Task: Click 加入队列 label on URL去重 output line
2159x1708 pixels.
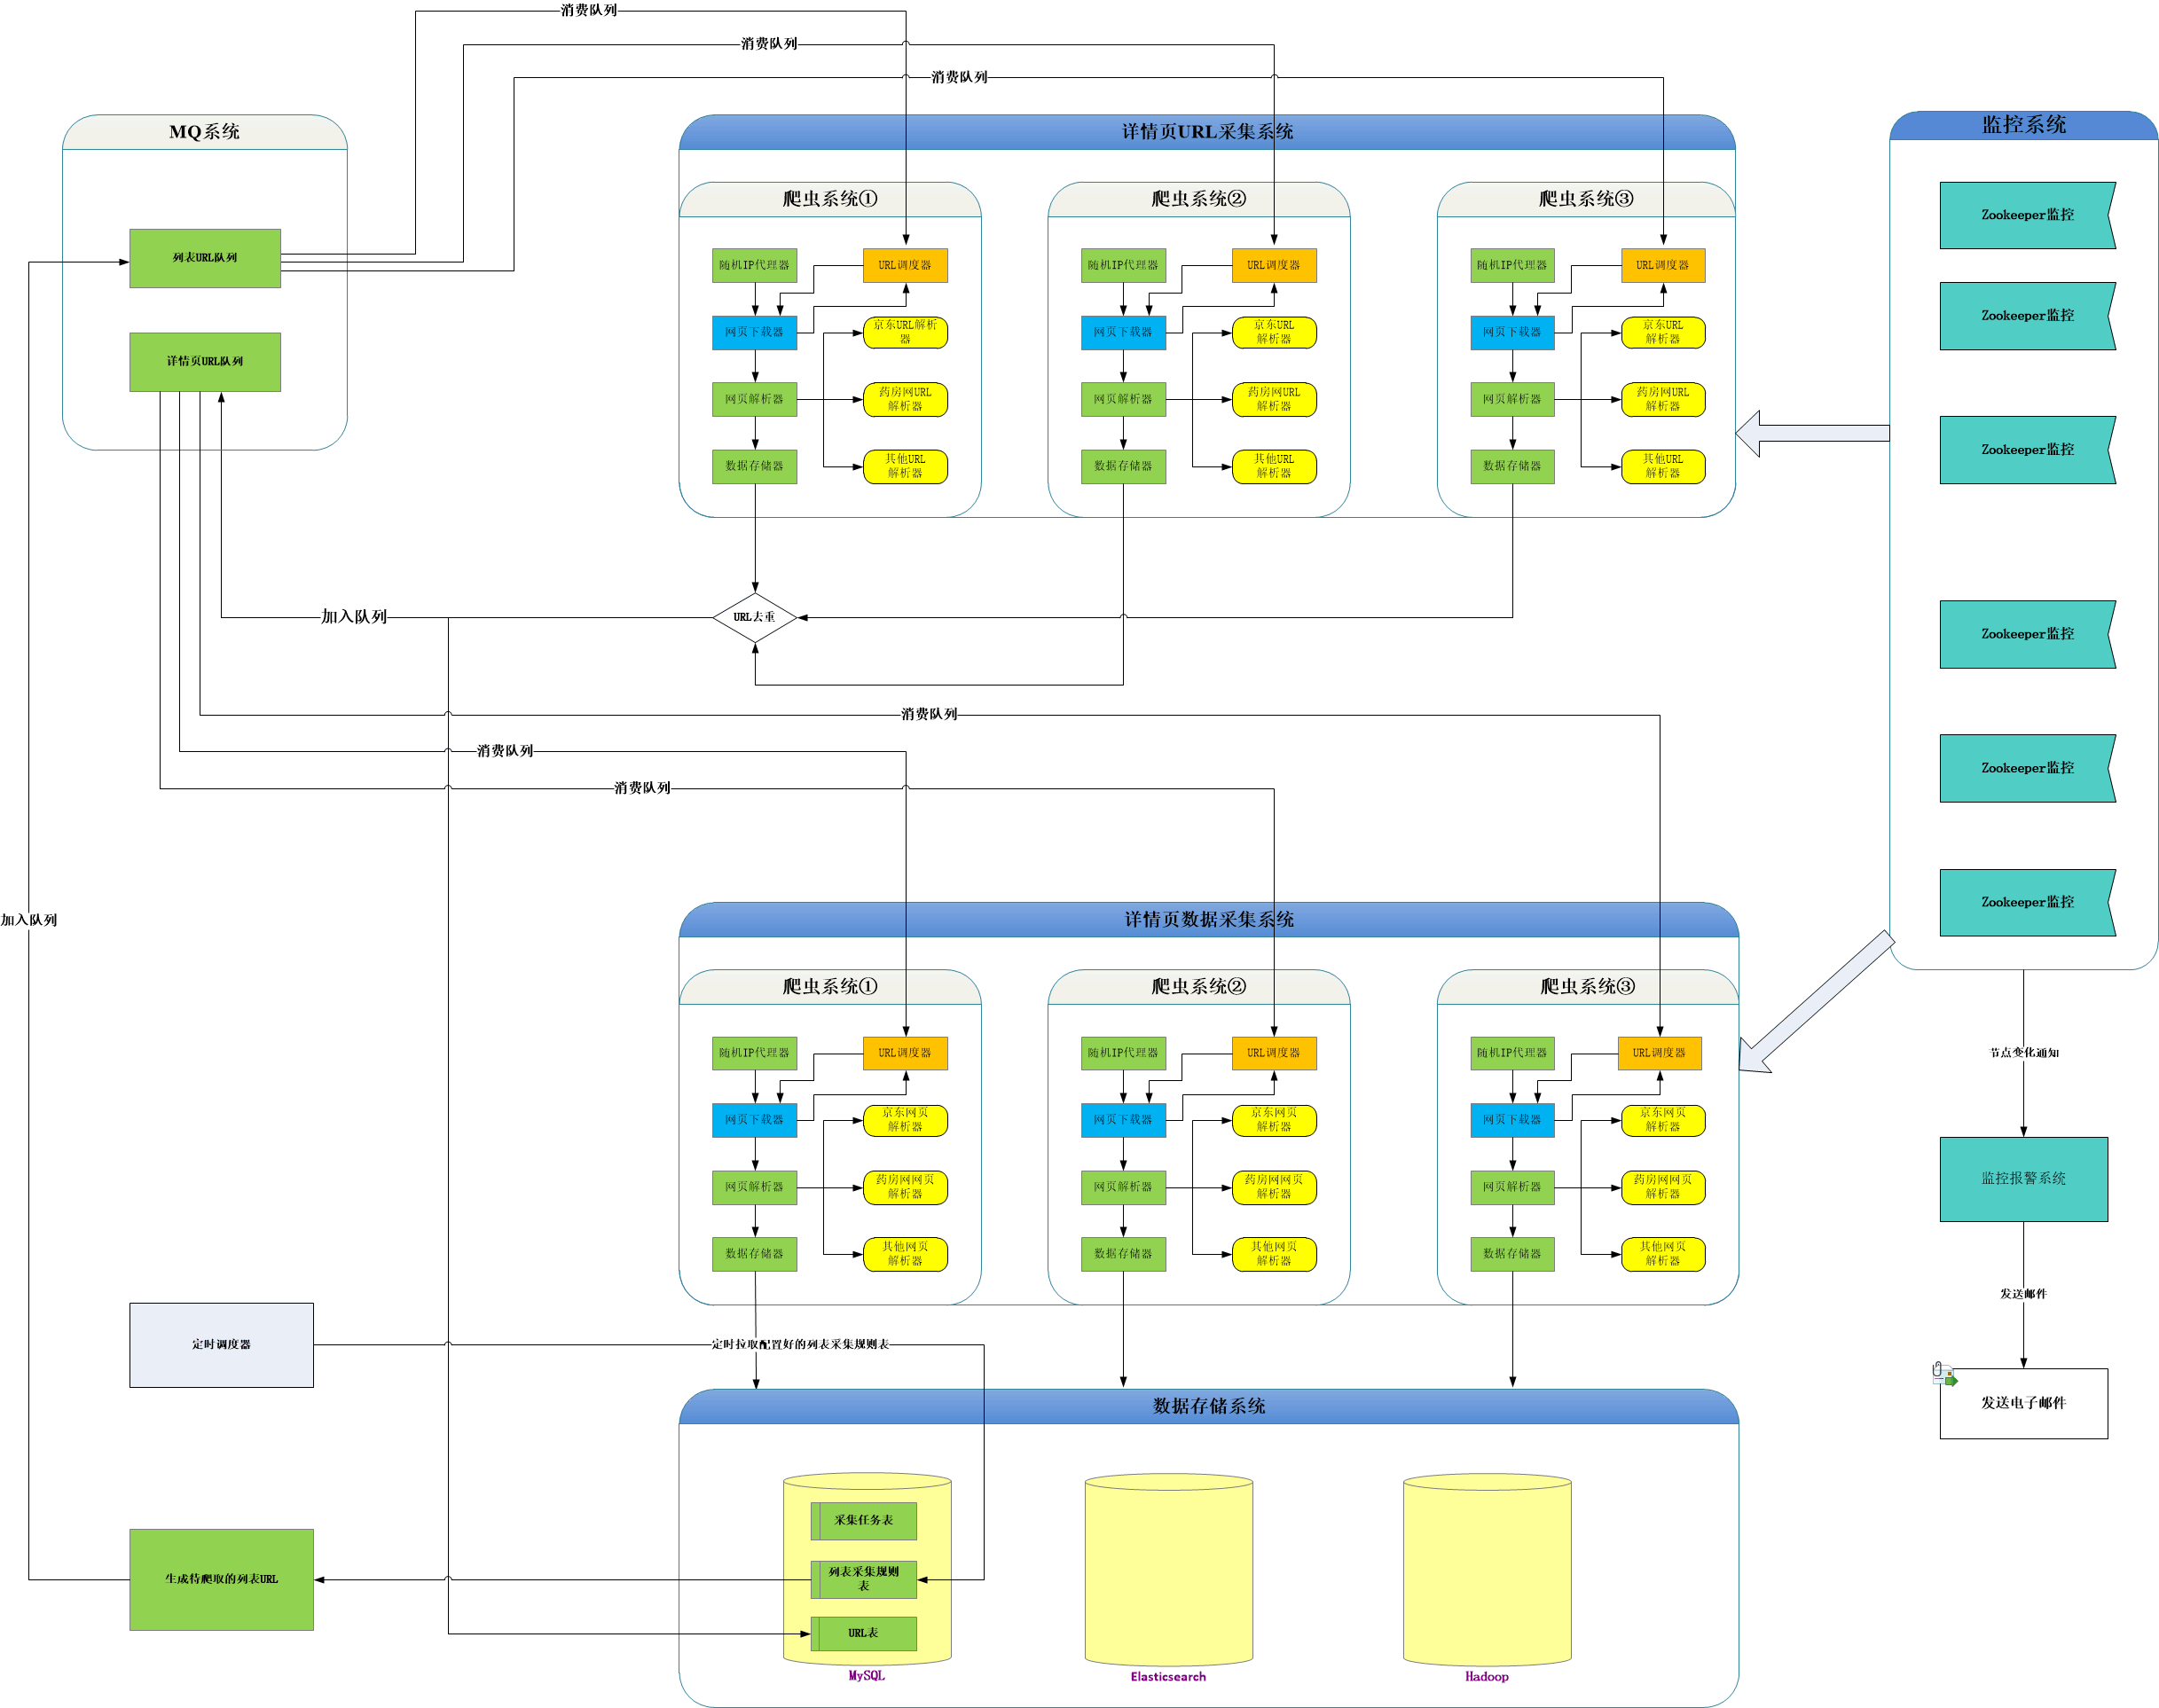Action: pyautogui.click(x=354, y=617)
